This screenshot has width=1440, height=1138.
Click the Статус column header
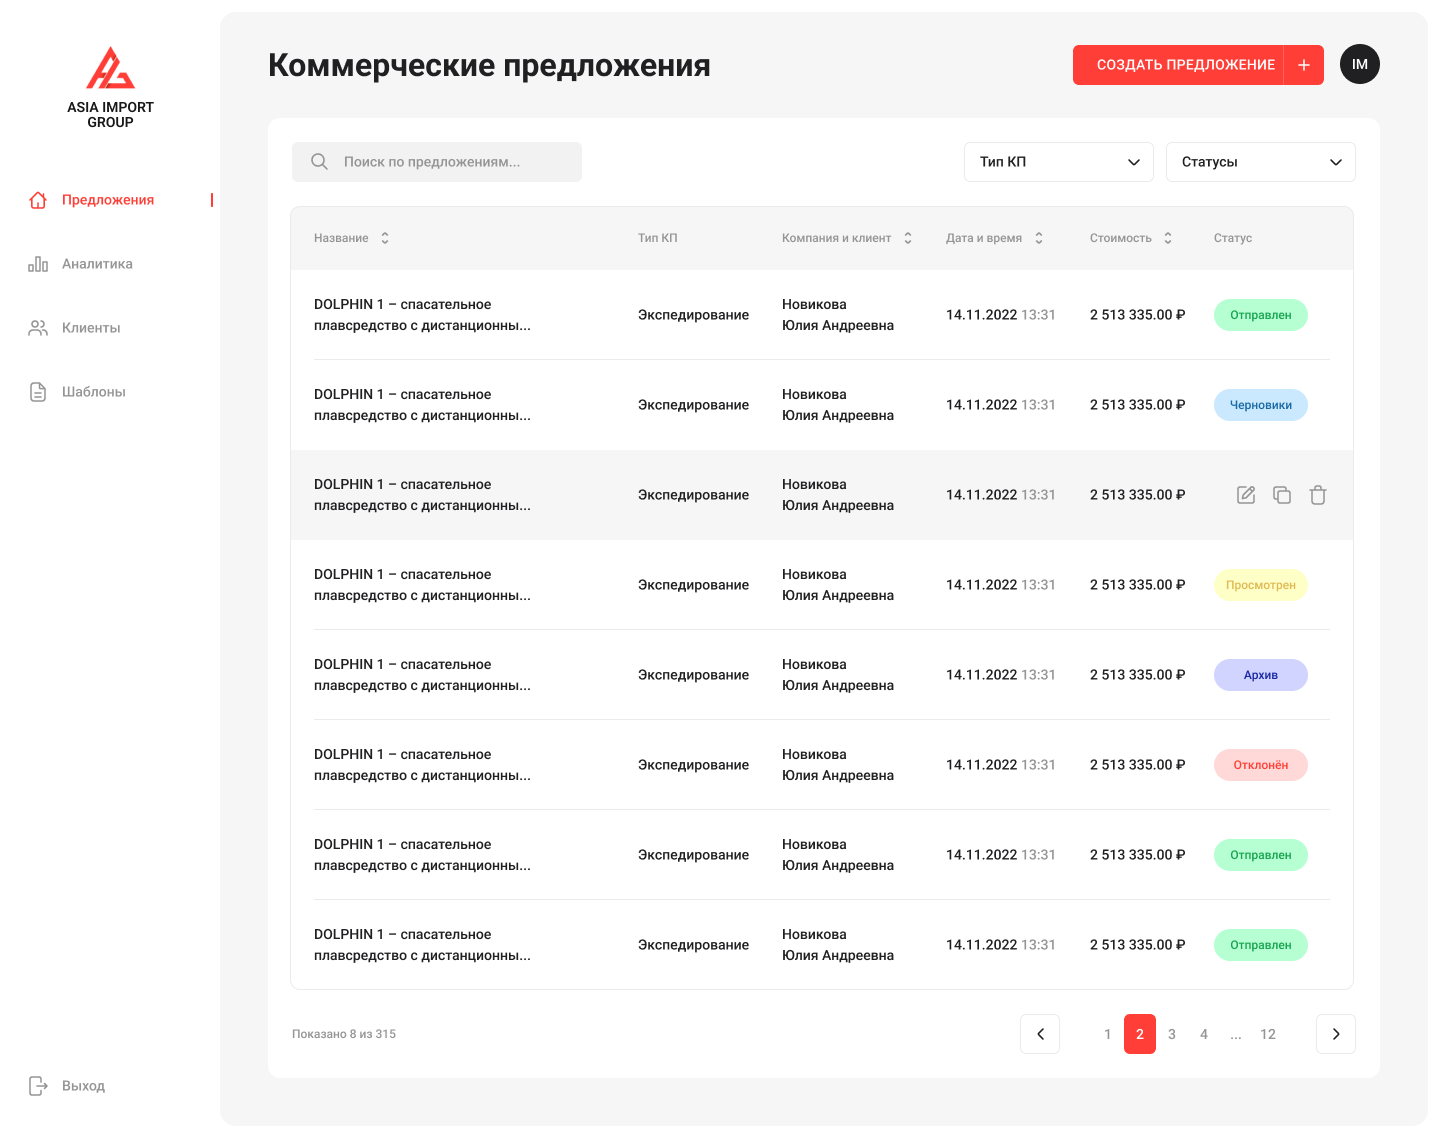pyautogui.click(x=1233, y=238)
